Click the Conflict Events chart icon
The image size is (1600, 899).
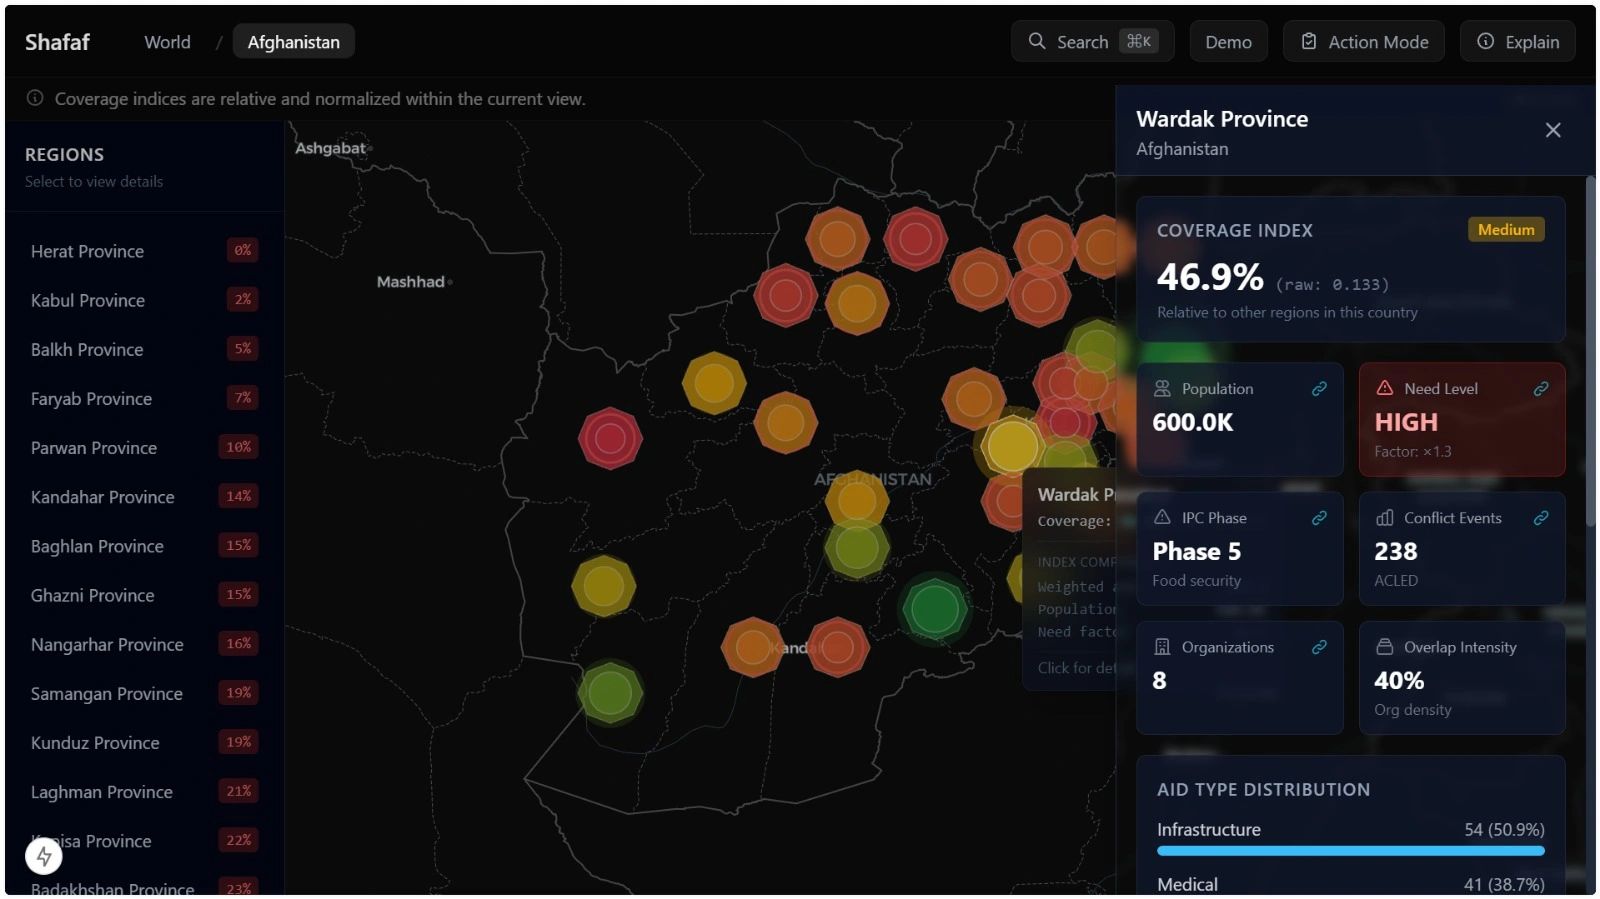[1384, 517]
